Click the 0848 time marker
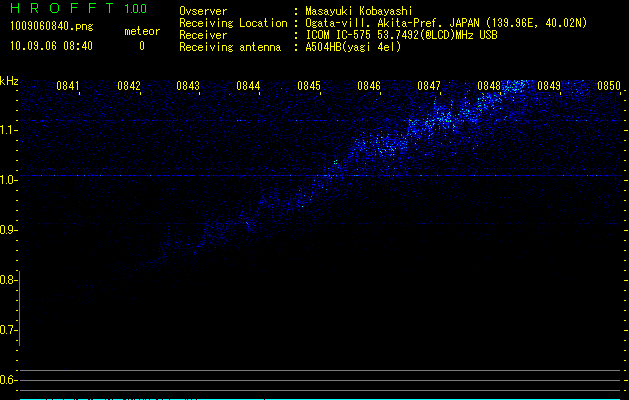629x400 pixels. pos(489,86)
